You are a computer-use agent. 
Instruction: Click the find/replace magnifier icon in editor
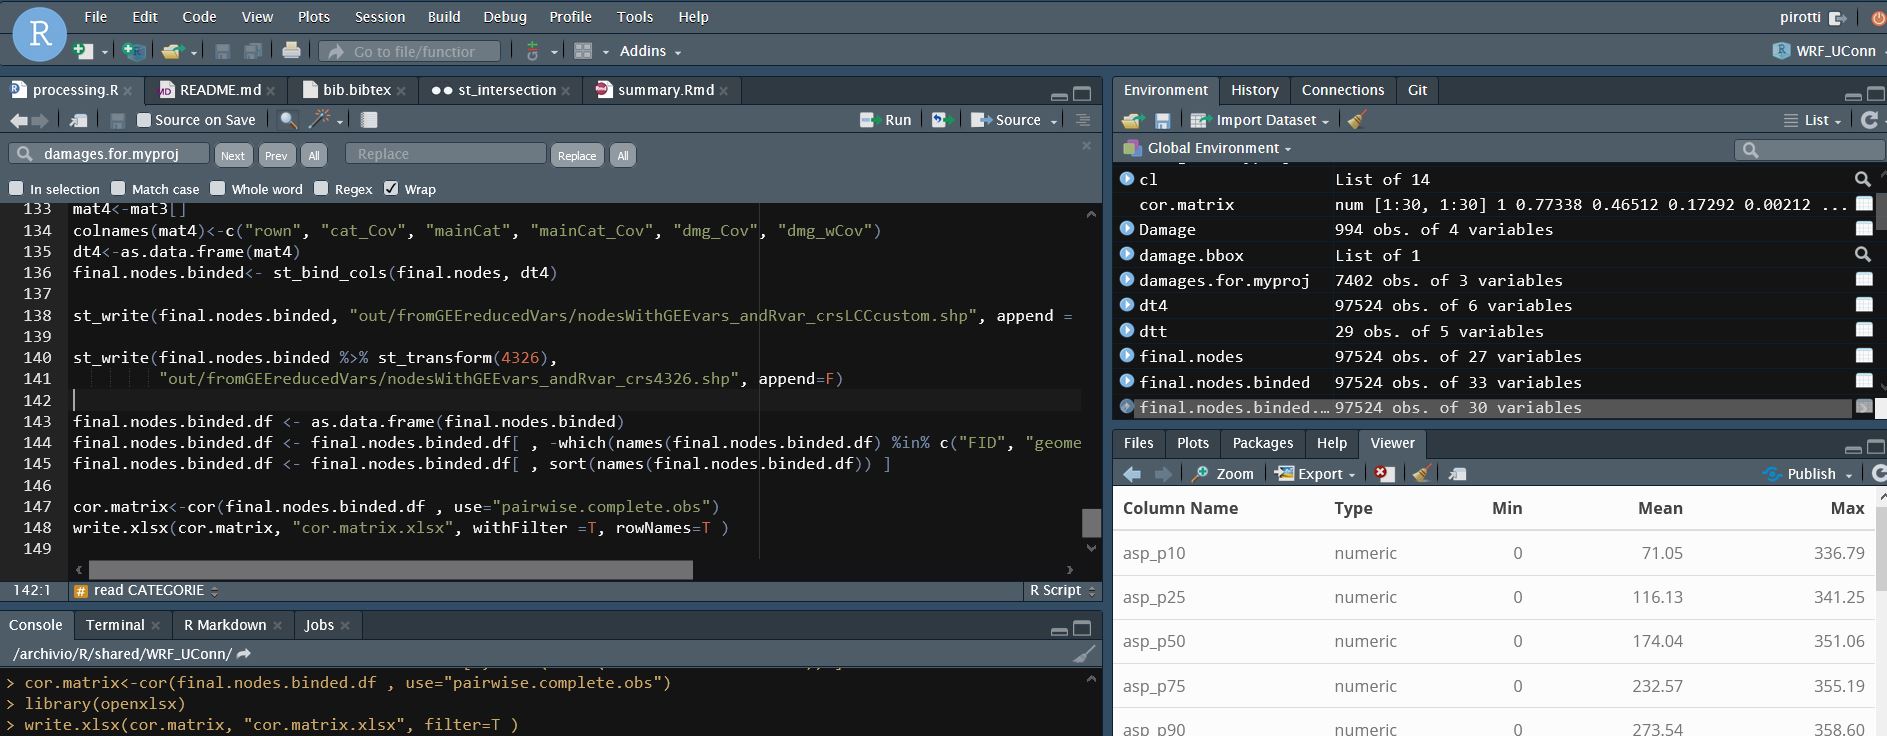coord(288,120)
